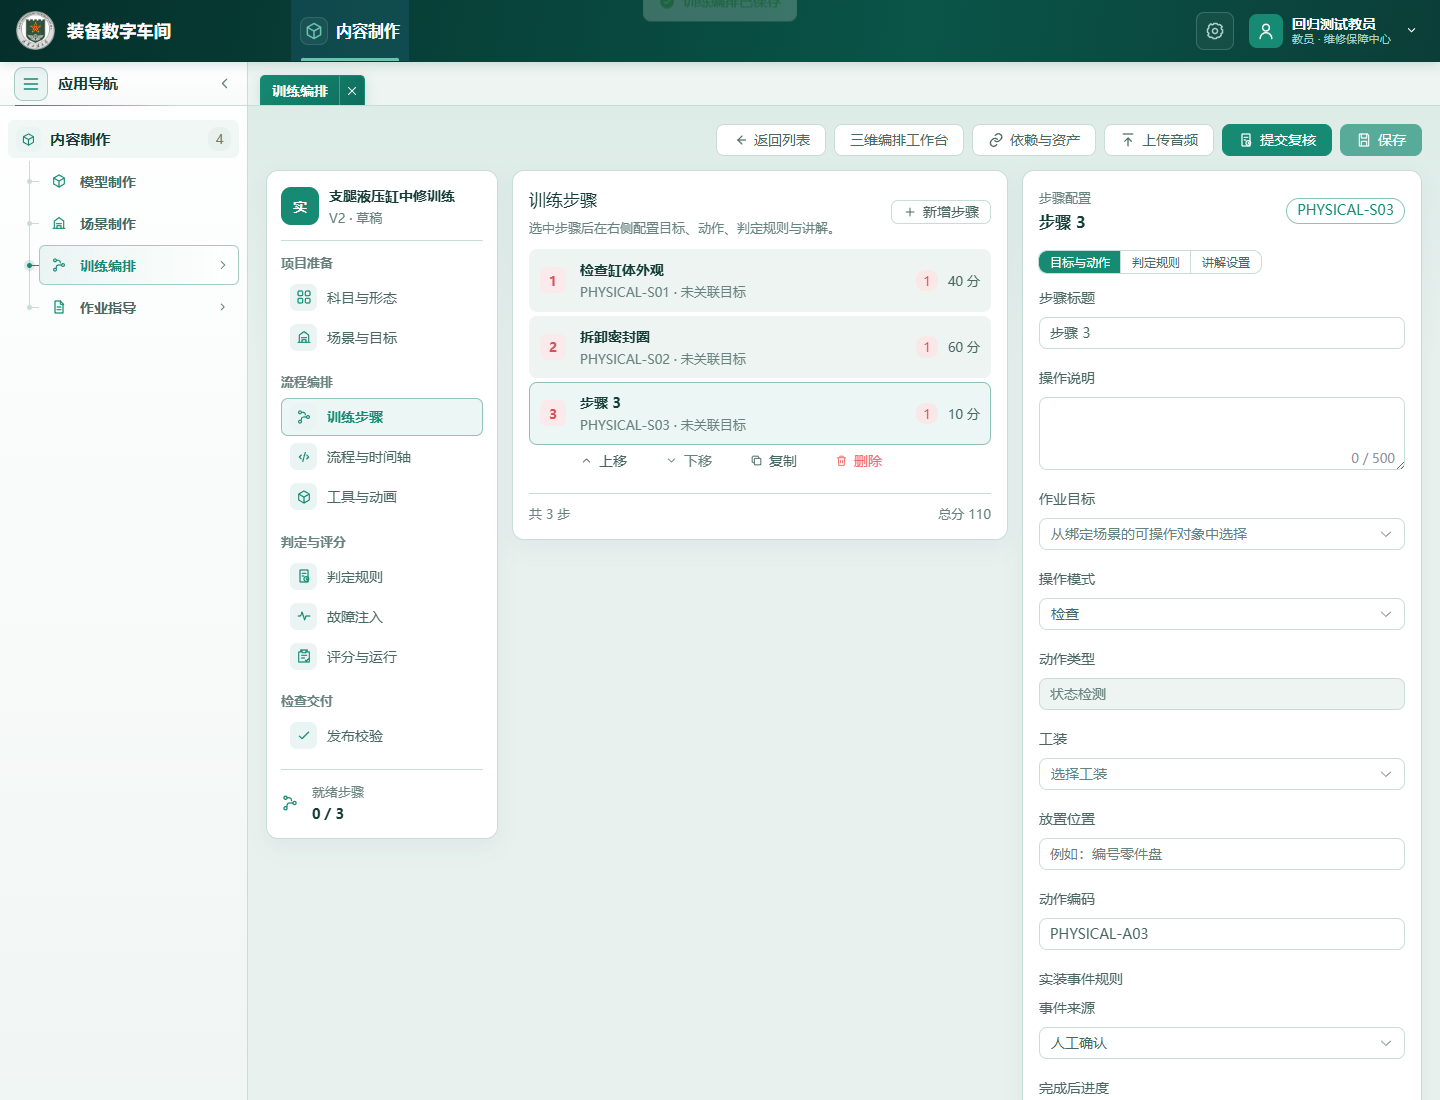
Task: Click the 故障注入 pulse icon
Action: 304,617
